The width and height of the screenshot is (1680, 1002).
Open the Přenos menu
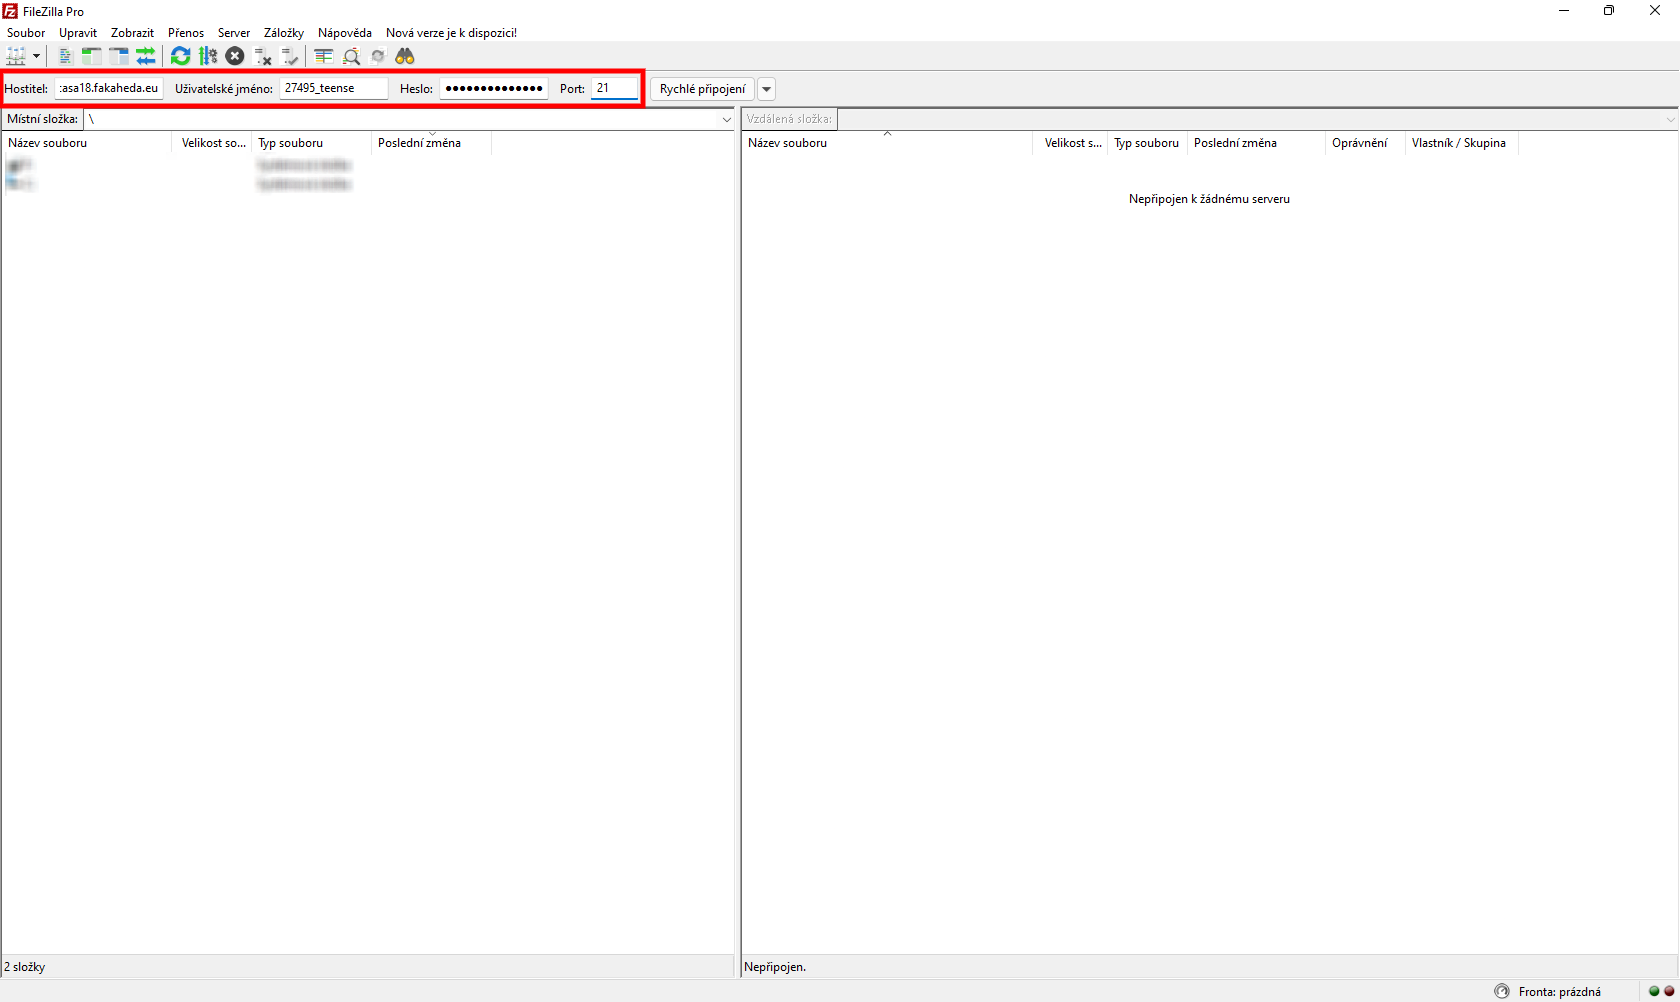click(186, 33)
